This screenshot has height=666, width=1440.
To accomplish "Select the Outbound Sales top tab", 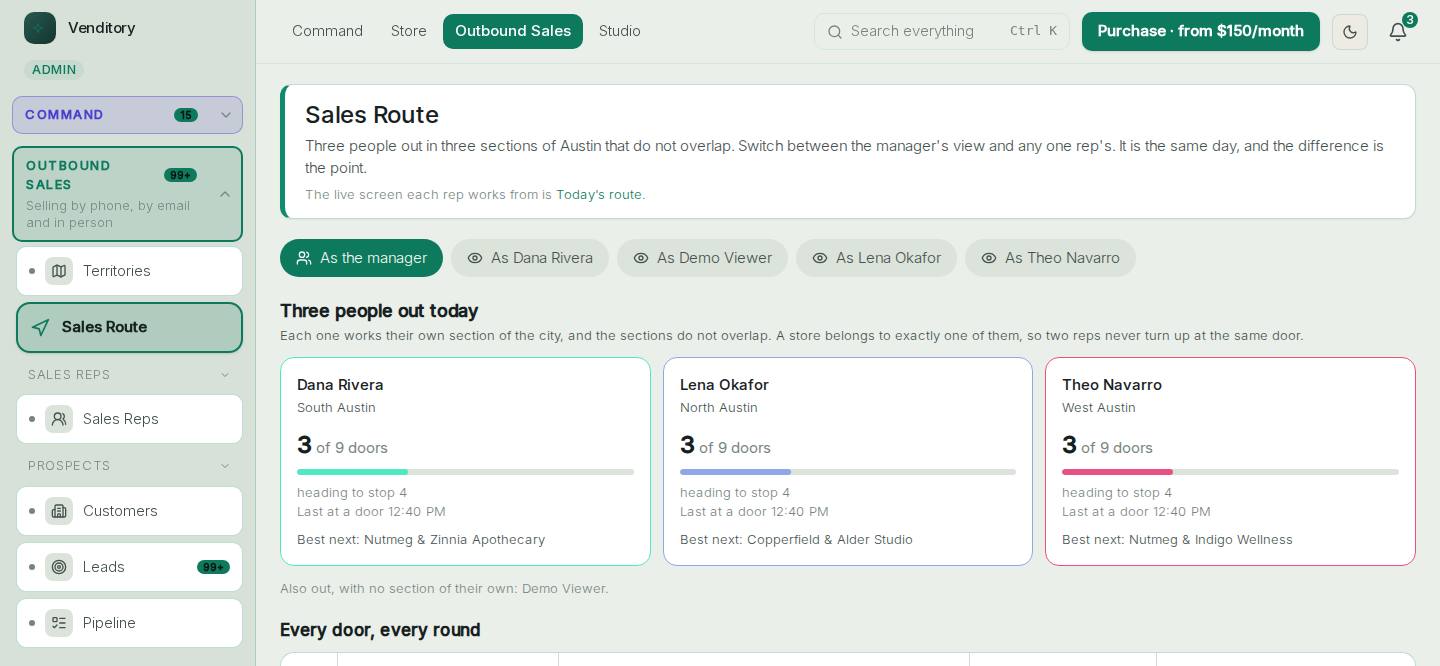I will pos(513,32).
